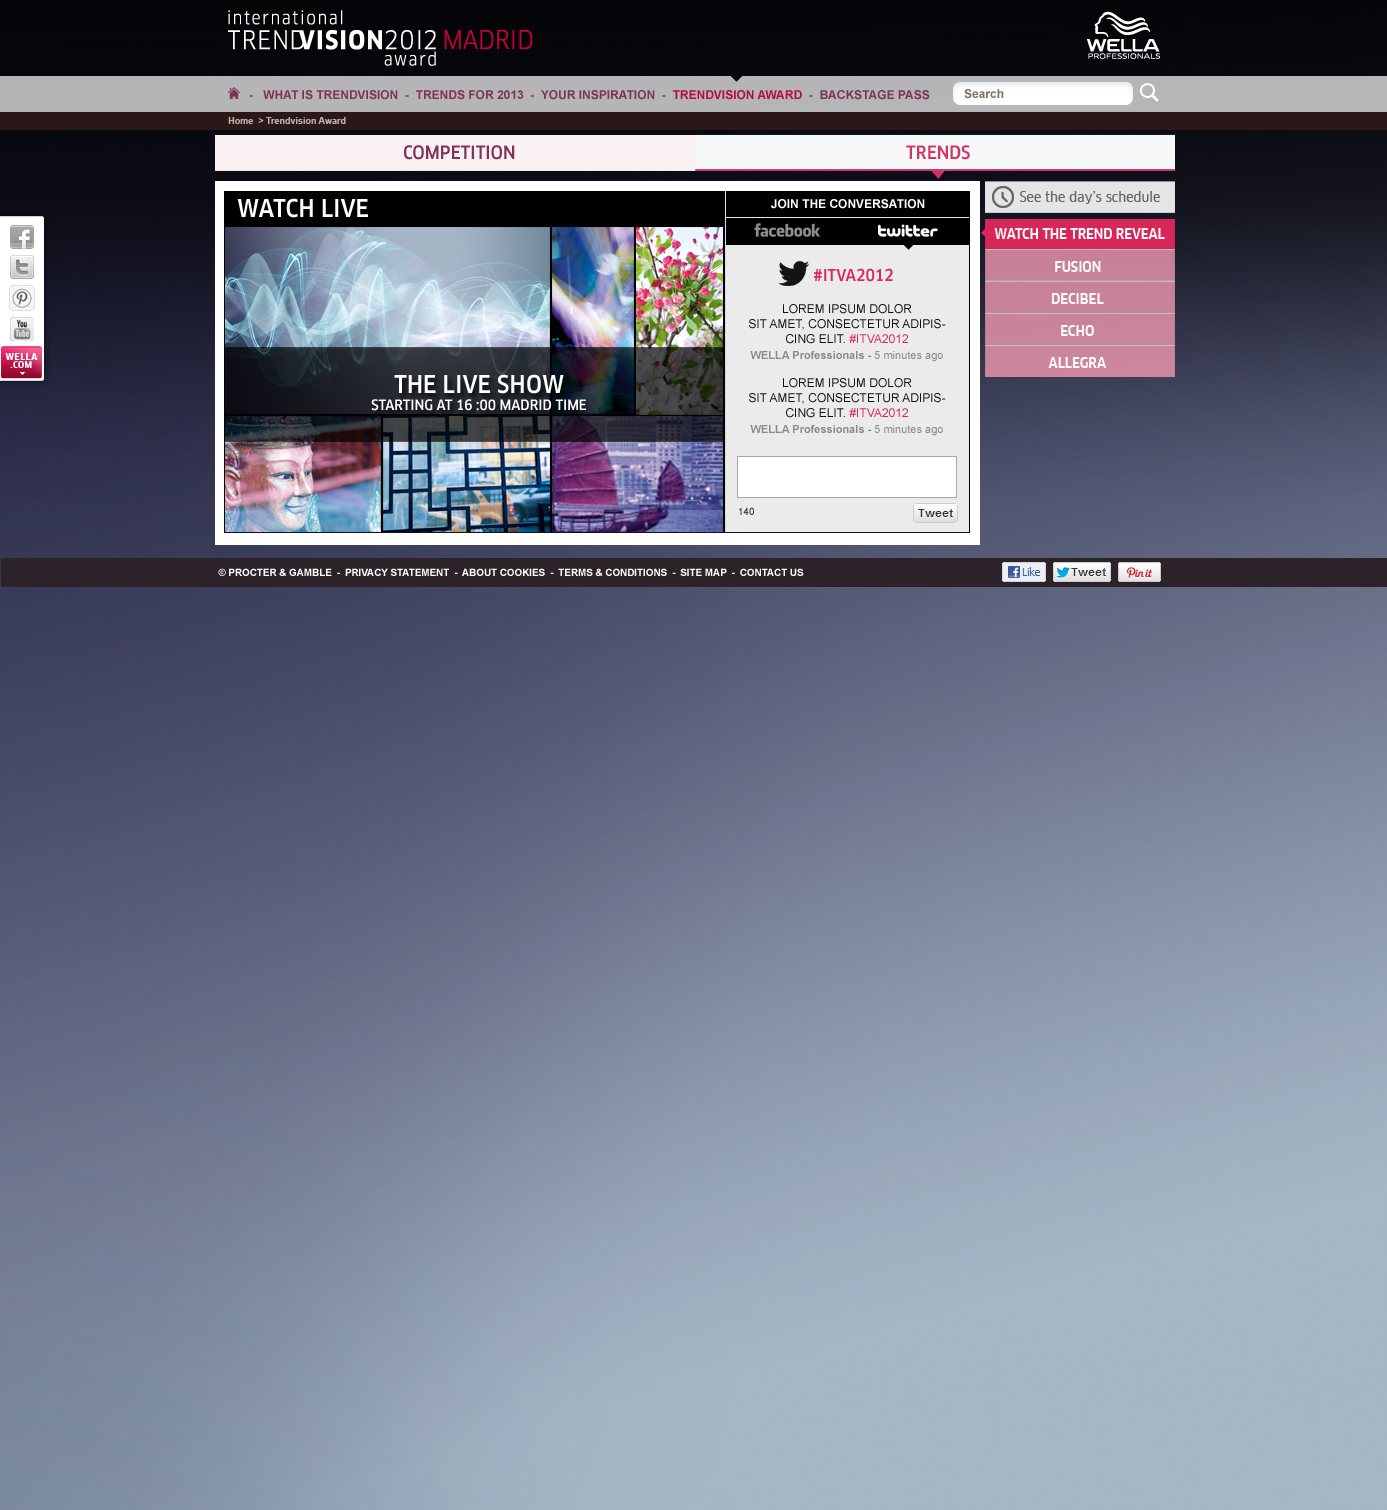Open the Allegra trend

point(1080,362)
